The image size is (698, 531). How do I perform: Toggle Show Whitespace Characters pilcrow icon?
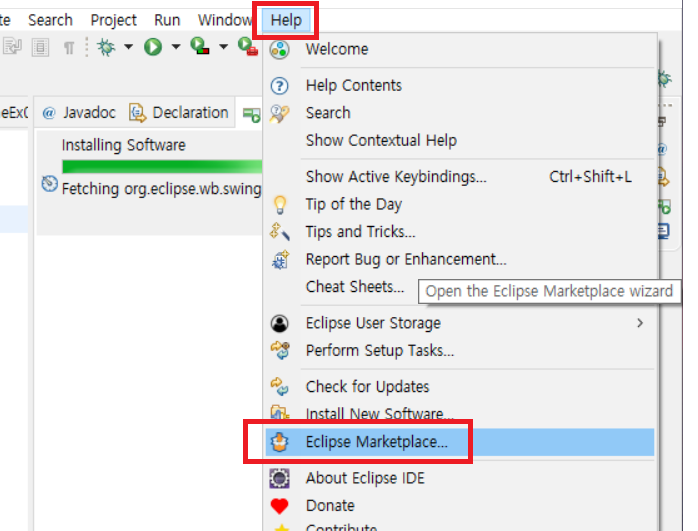tap(69, 48)
